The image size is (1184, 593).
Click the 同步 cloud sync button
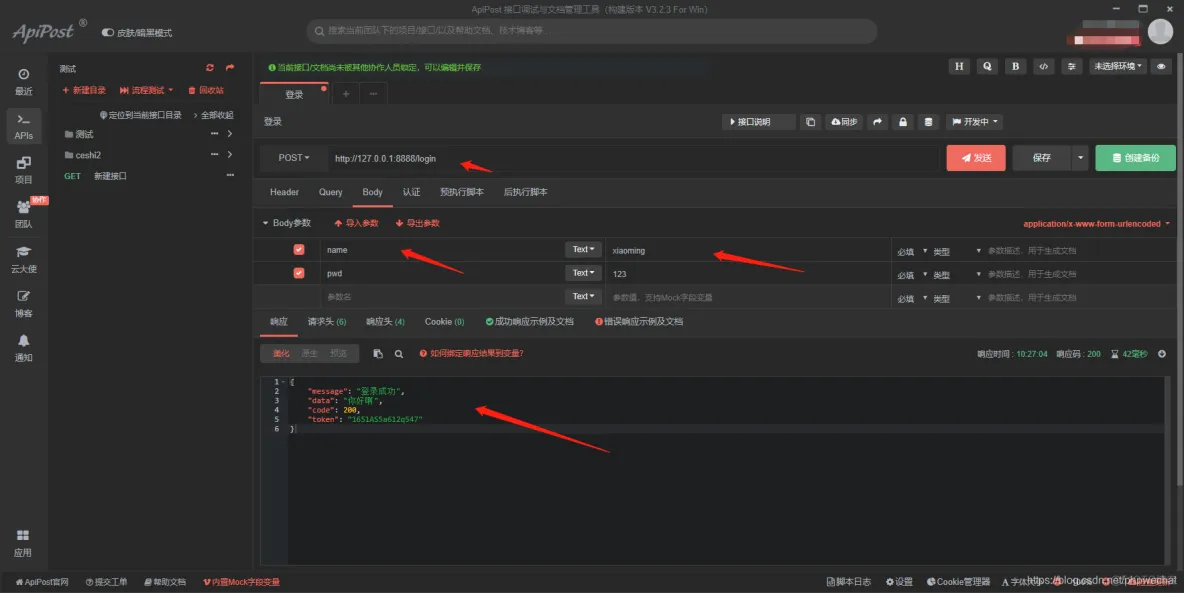click(844, 122)
